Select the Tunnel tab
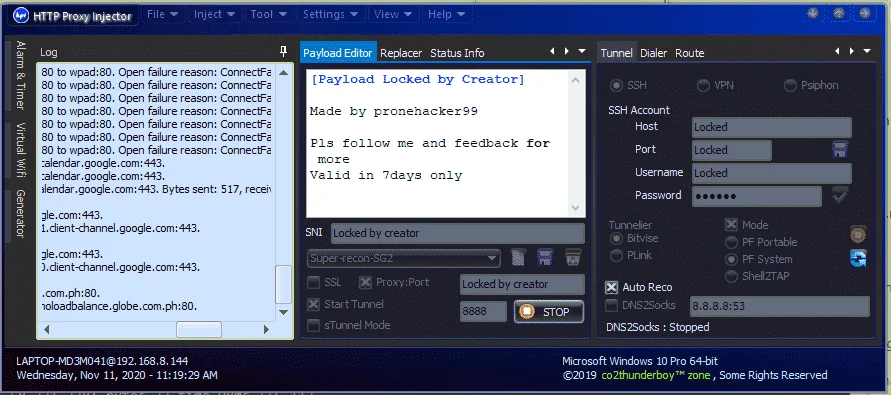 (617, 53)
